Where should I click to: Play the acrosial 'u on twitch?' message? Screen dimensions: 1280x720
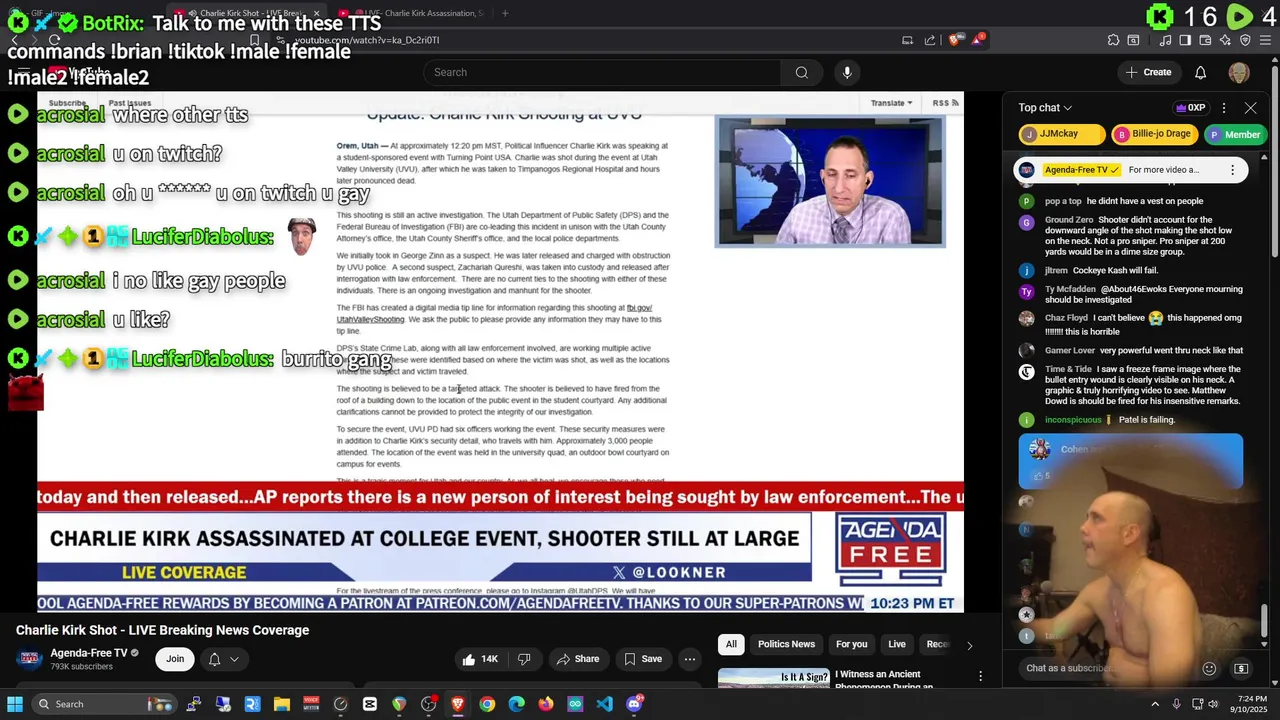[18, 154]
